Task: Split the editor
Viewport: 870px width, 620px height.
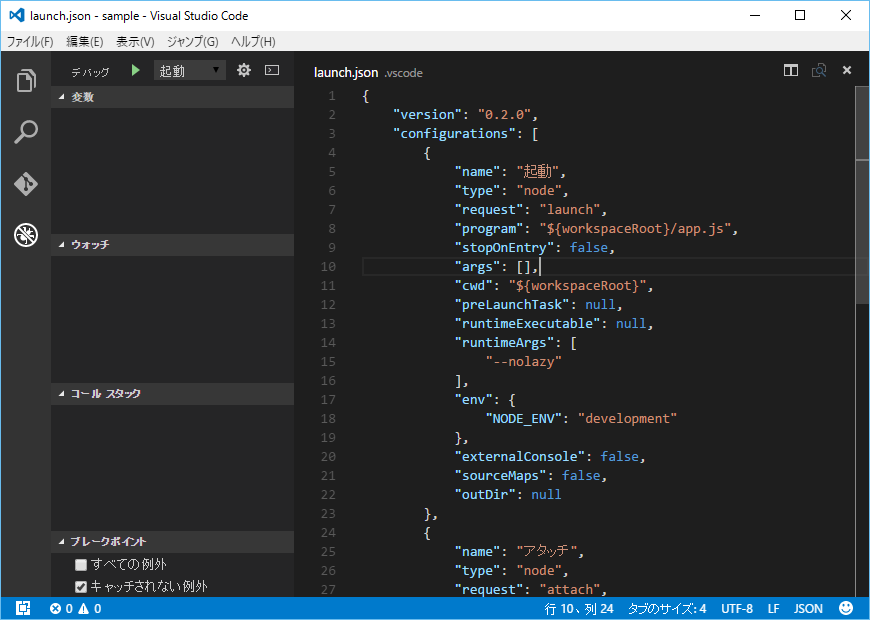Action: coord(791,71)
